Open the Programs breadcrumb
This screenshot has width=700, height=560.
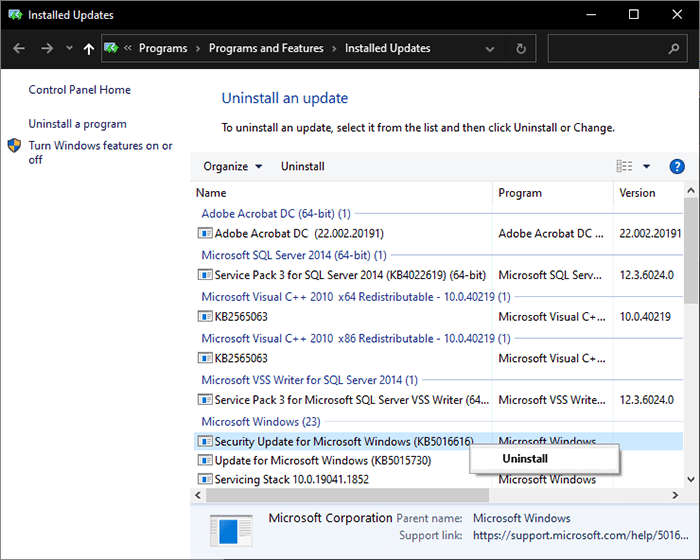[x=163, y=48]
